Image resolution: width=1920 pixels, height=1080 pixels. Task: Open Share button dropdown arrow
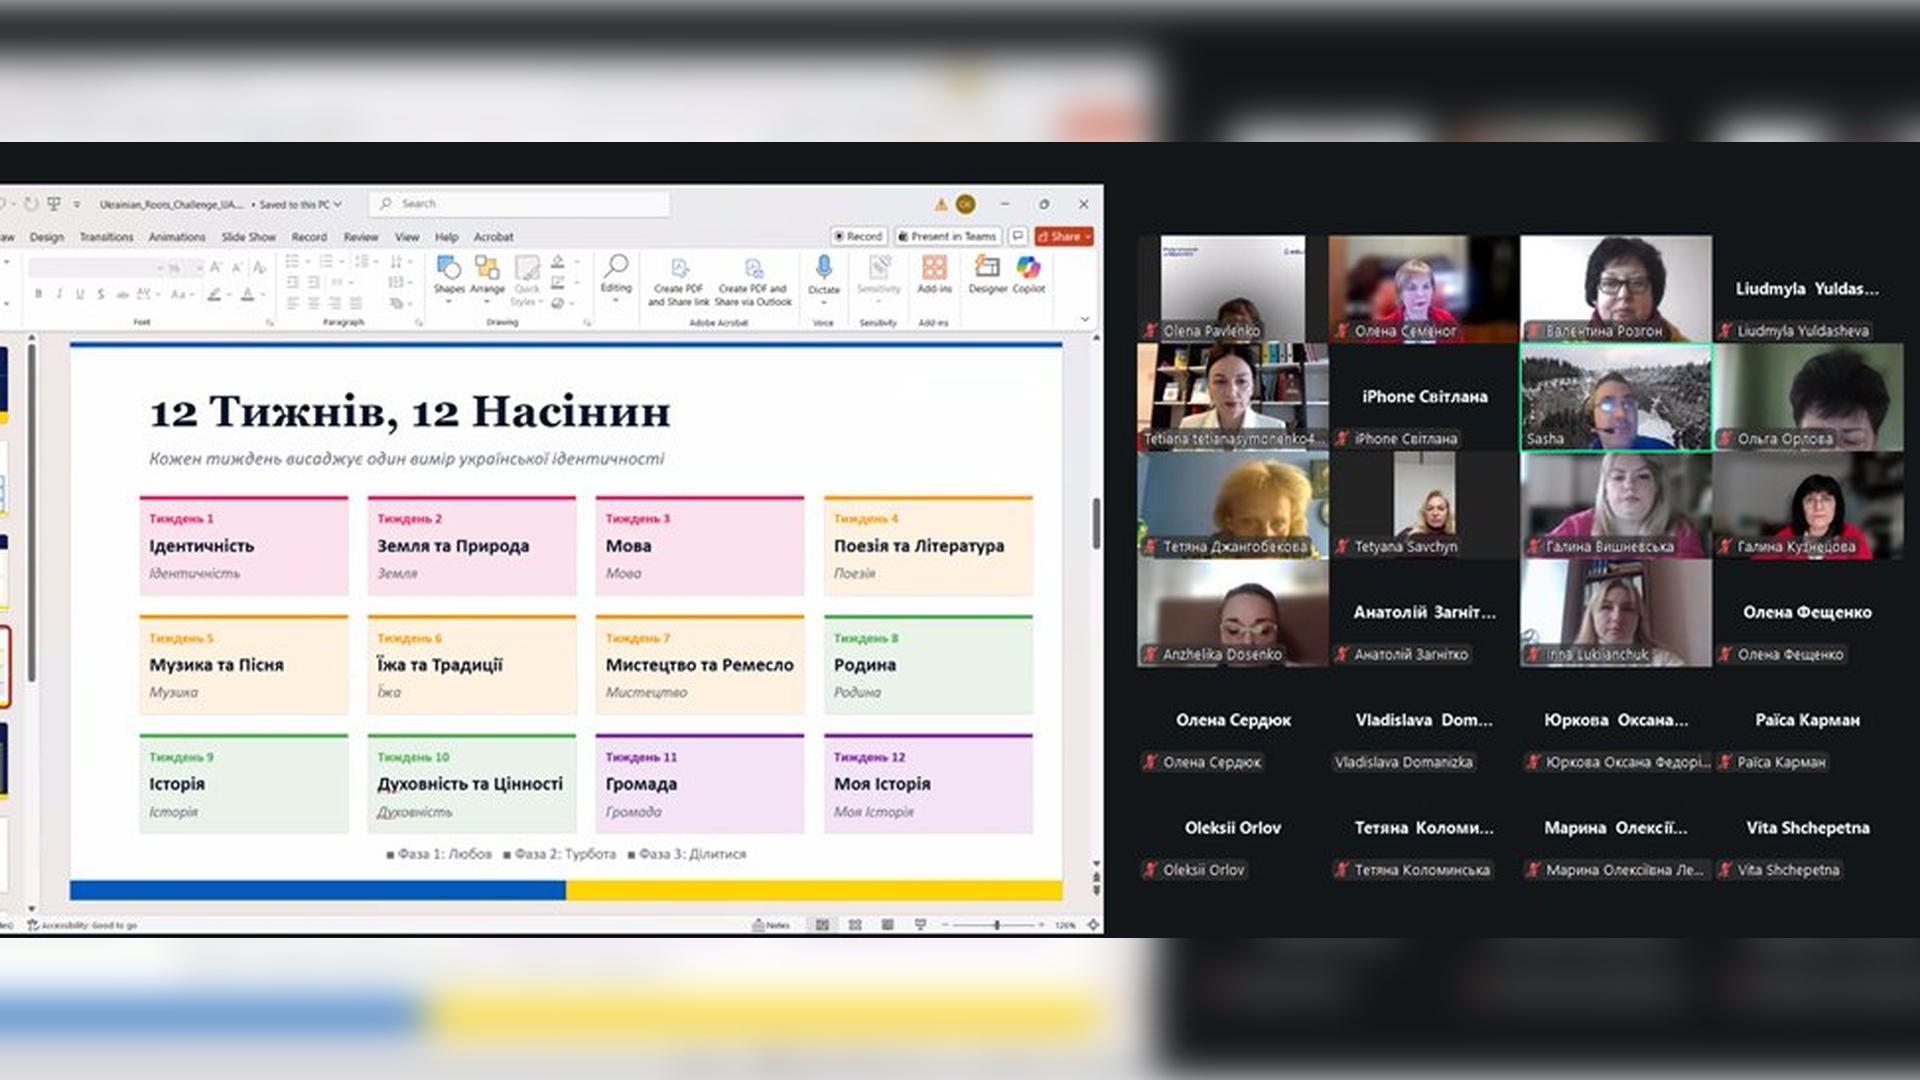coord(1087,237)
